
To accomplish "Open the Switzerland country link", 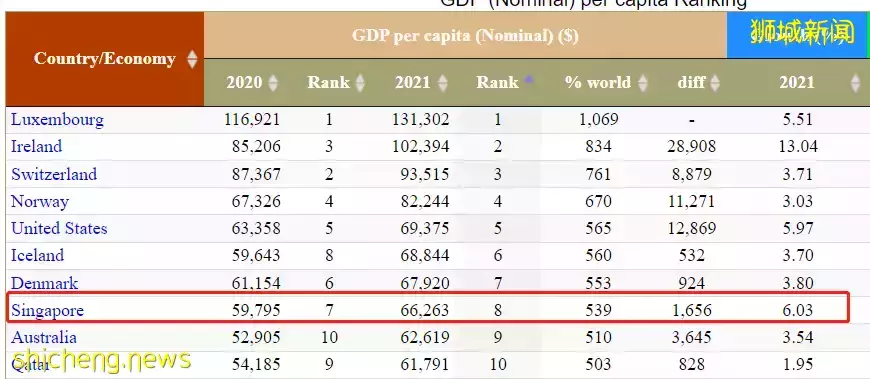I will pyautogui.click(x=54, y=174).
